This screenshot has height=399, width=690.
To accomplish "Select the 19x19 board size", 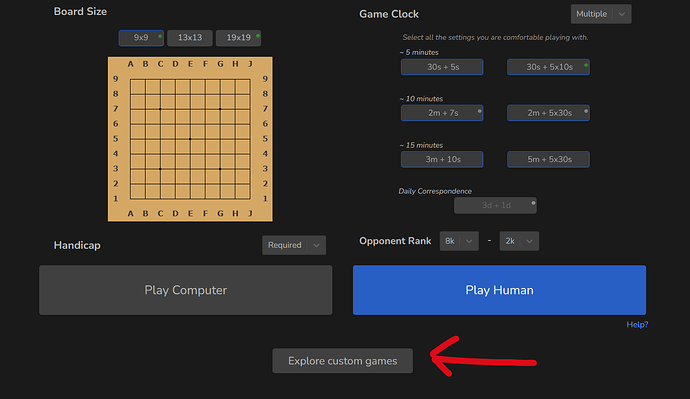I will (x=239, y=38).
